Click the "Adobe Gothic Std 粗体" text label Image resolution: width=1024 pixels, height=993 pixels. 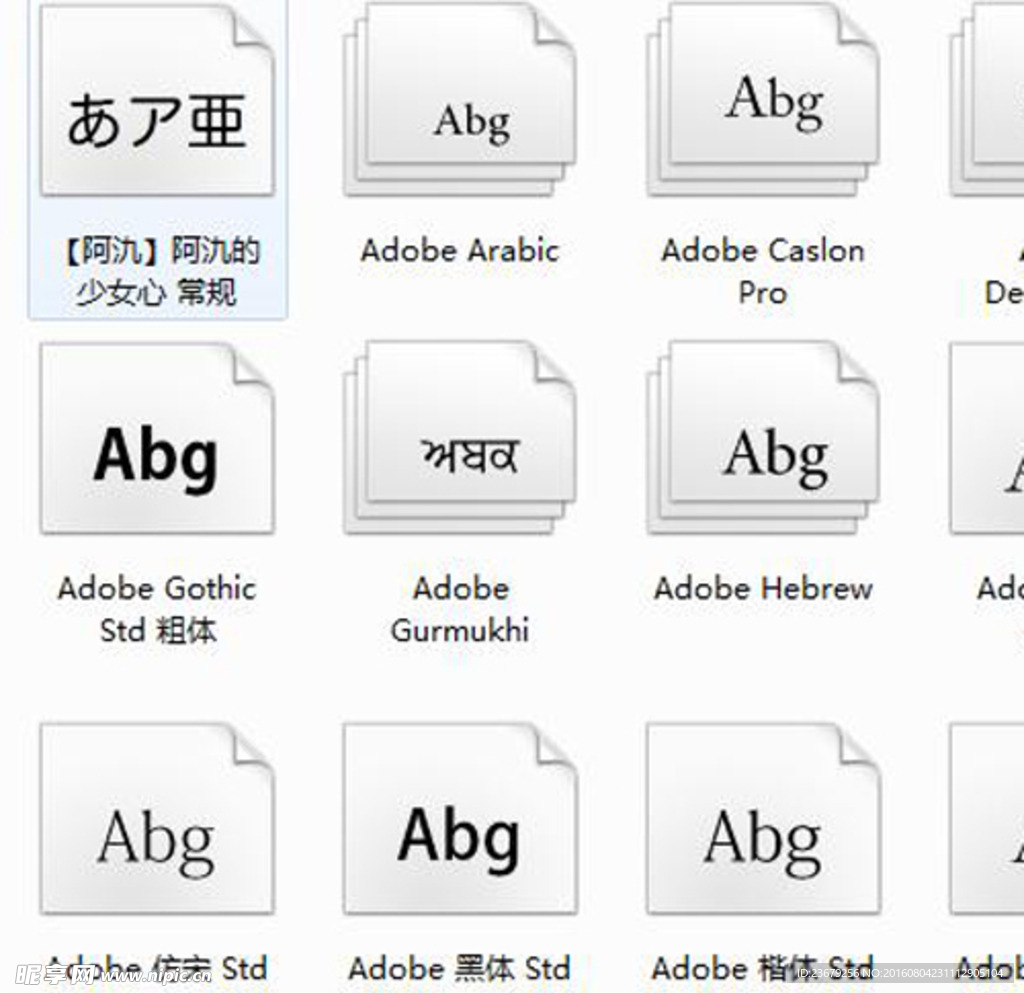tap(157, 609)
